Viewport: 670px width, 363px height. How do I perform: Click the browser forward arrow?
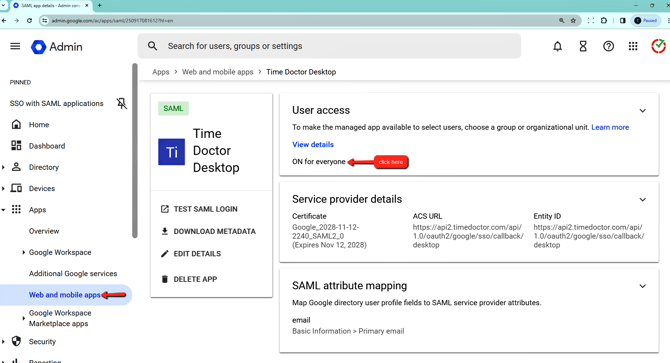[16, 20]
